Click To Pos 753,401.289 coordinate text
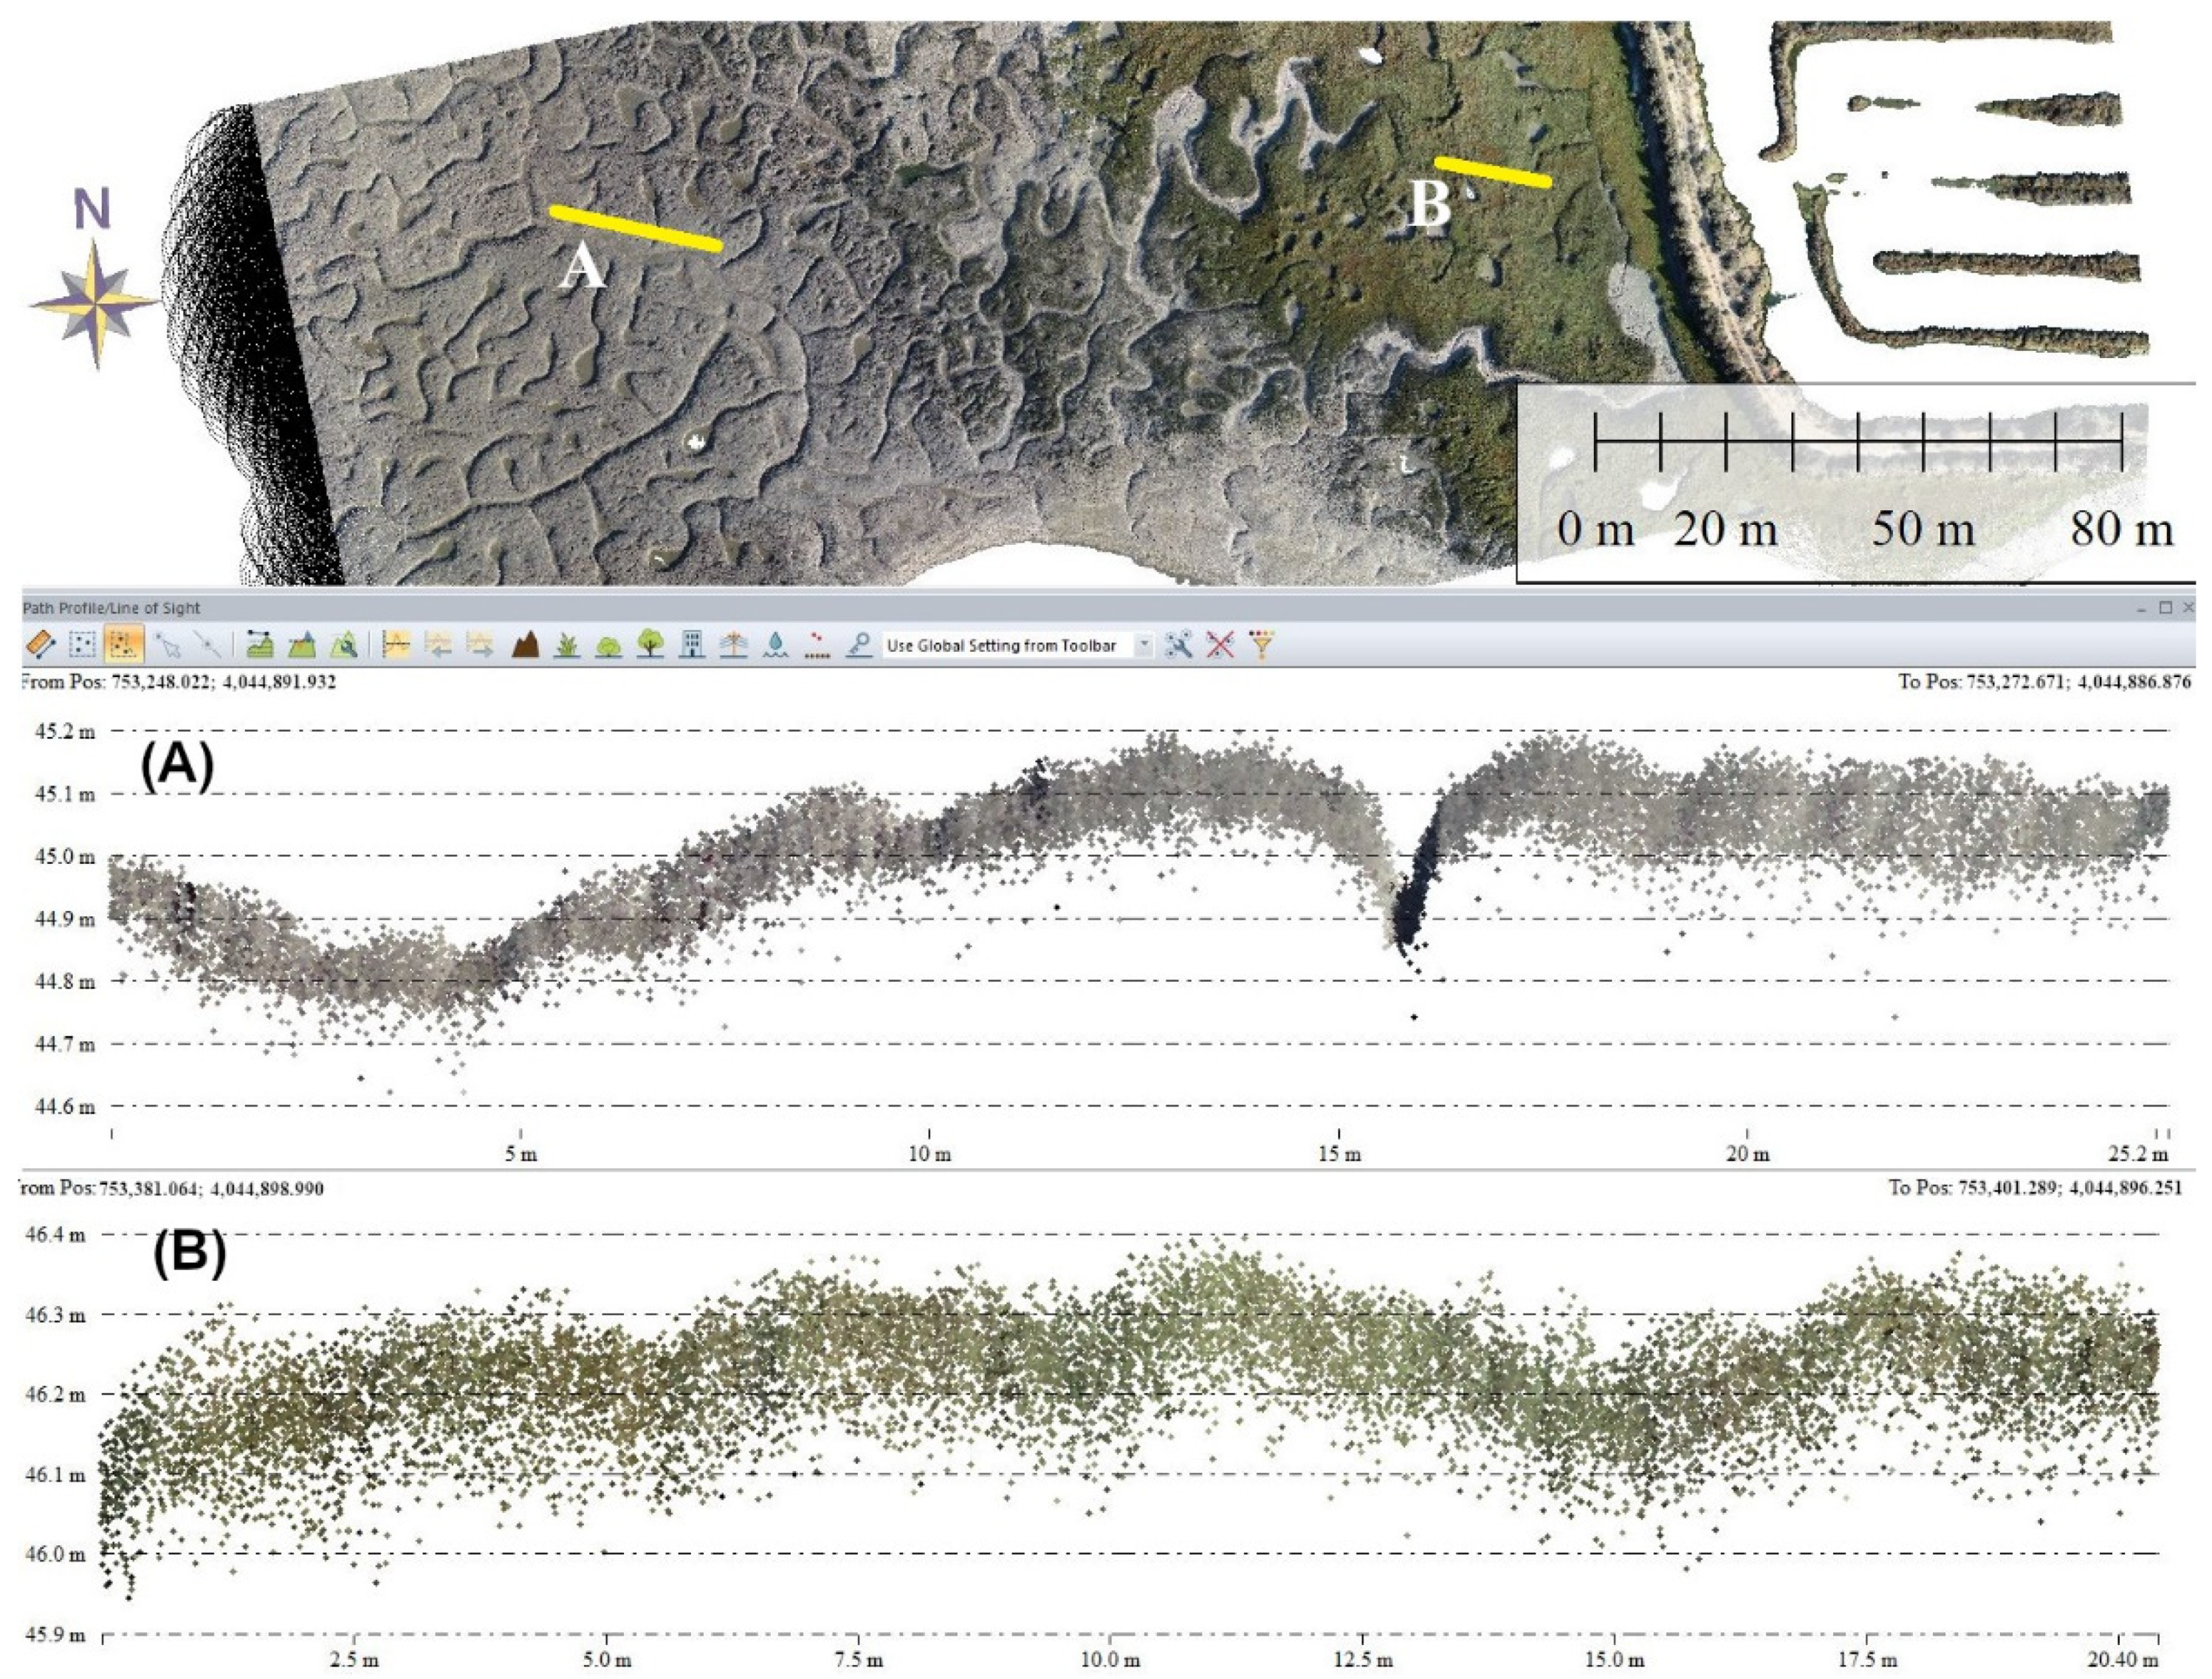The height and width of the screenshot is (1679, 2212). pyautogui.click(x=2036, y=1189)
